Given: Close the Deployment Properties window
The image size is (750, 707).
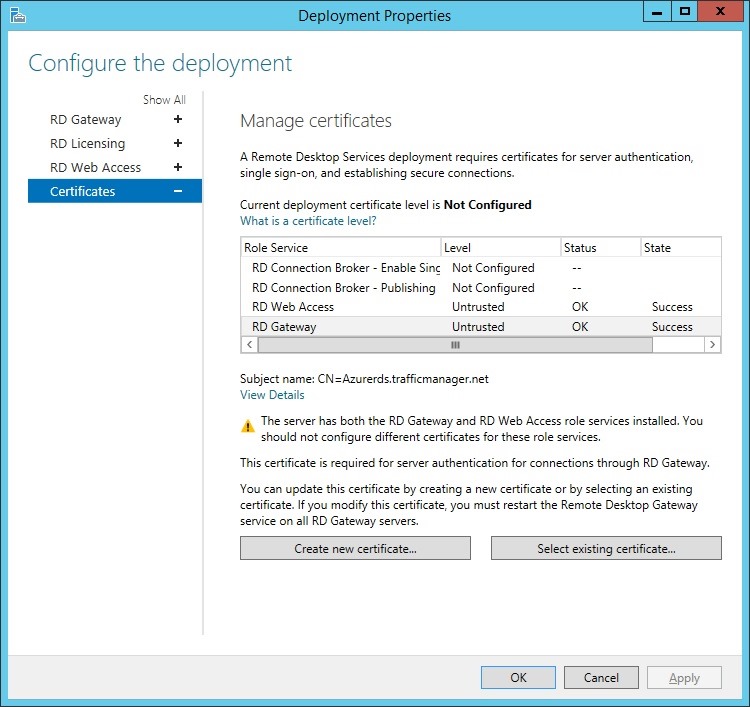Looking at the screenshot, I should (720, 11).
